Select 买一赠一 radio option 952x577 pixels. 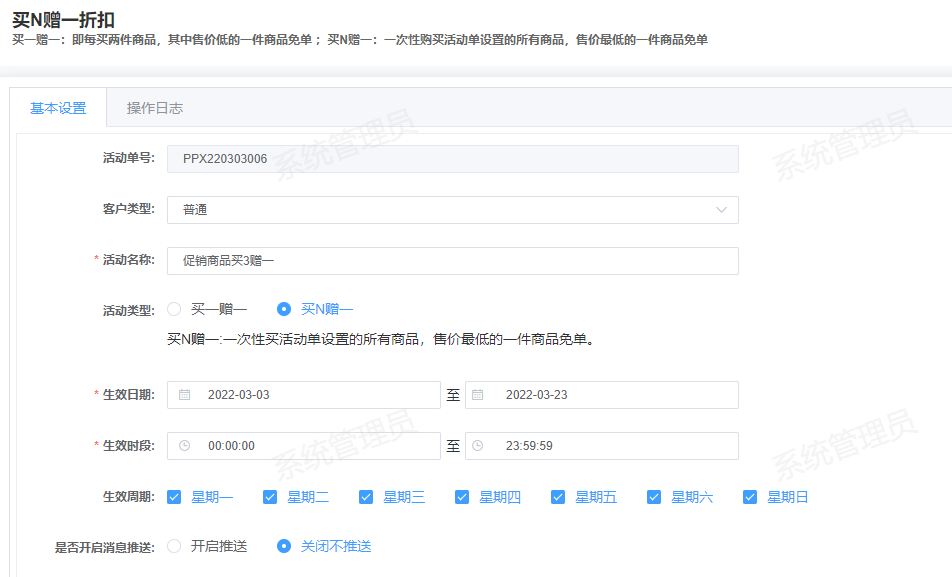174,309
